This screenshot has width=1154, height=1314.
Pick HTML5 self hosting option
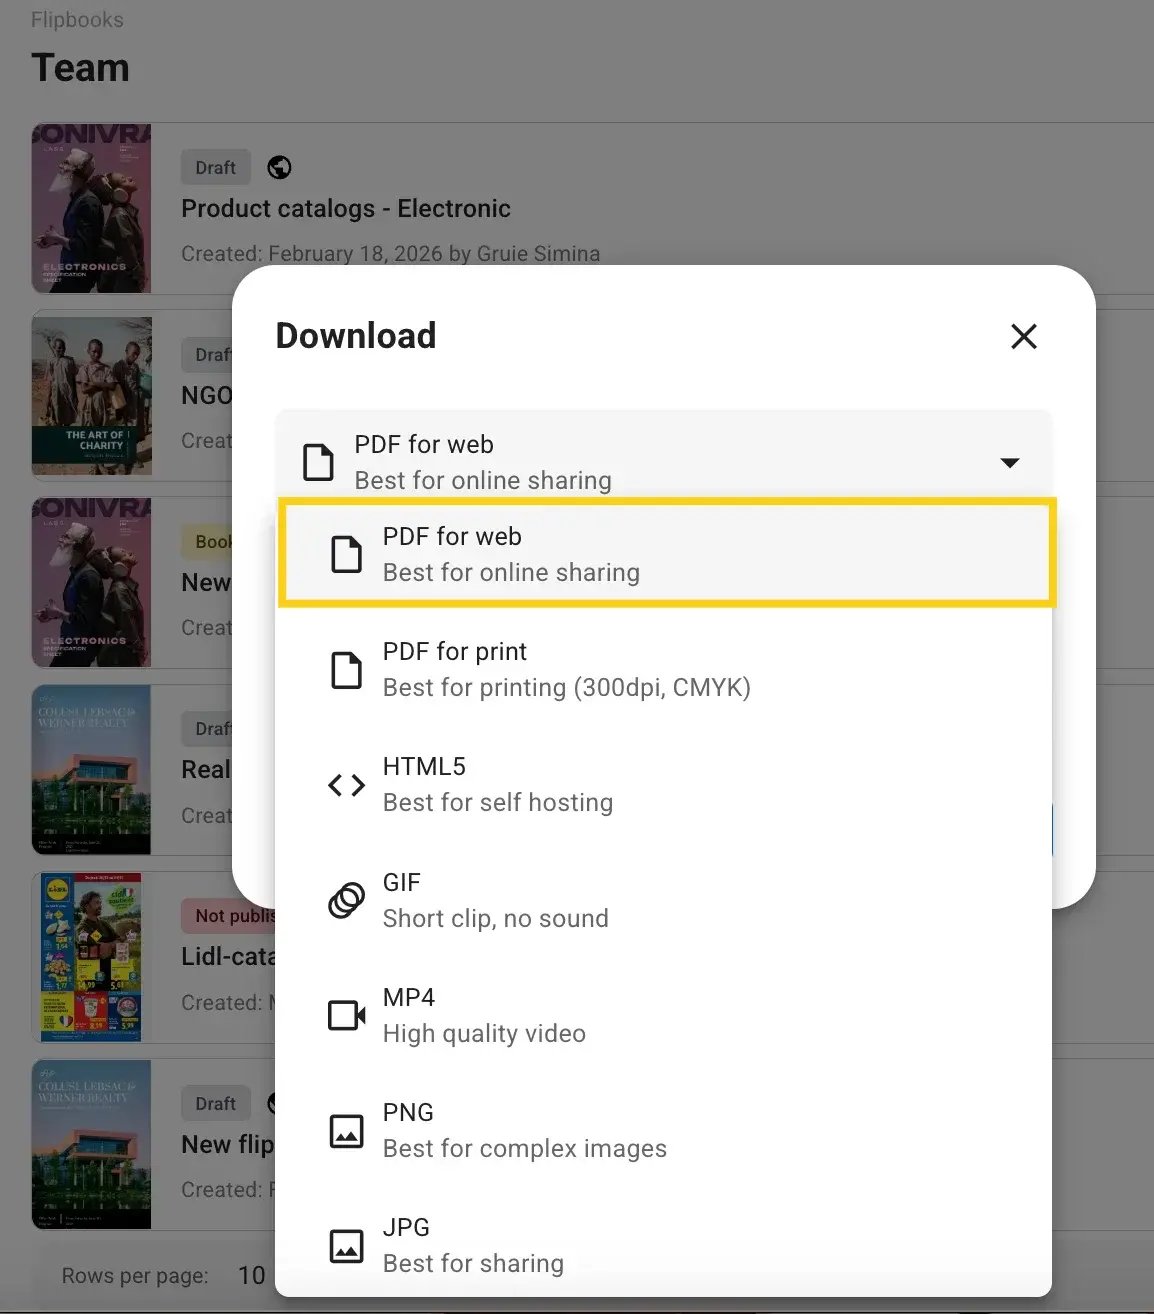[665, 784]
